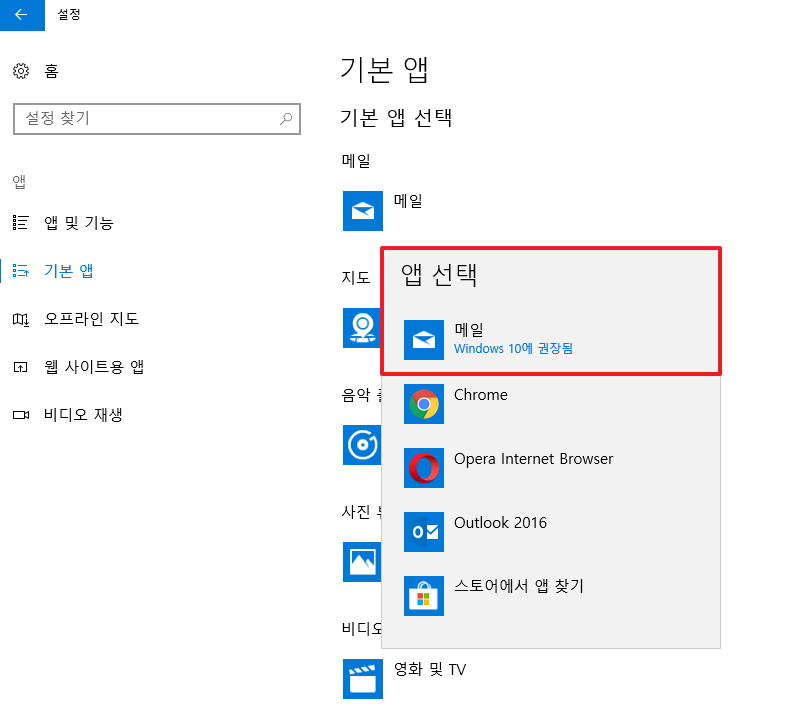This screenshot has height=720, width=788.
Task: Select 기본 앱 in sidebar
Action: pos(68,271)
